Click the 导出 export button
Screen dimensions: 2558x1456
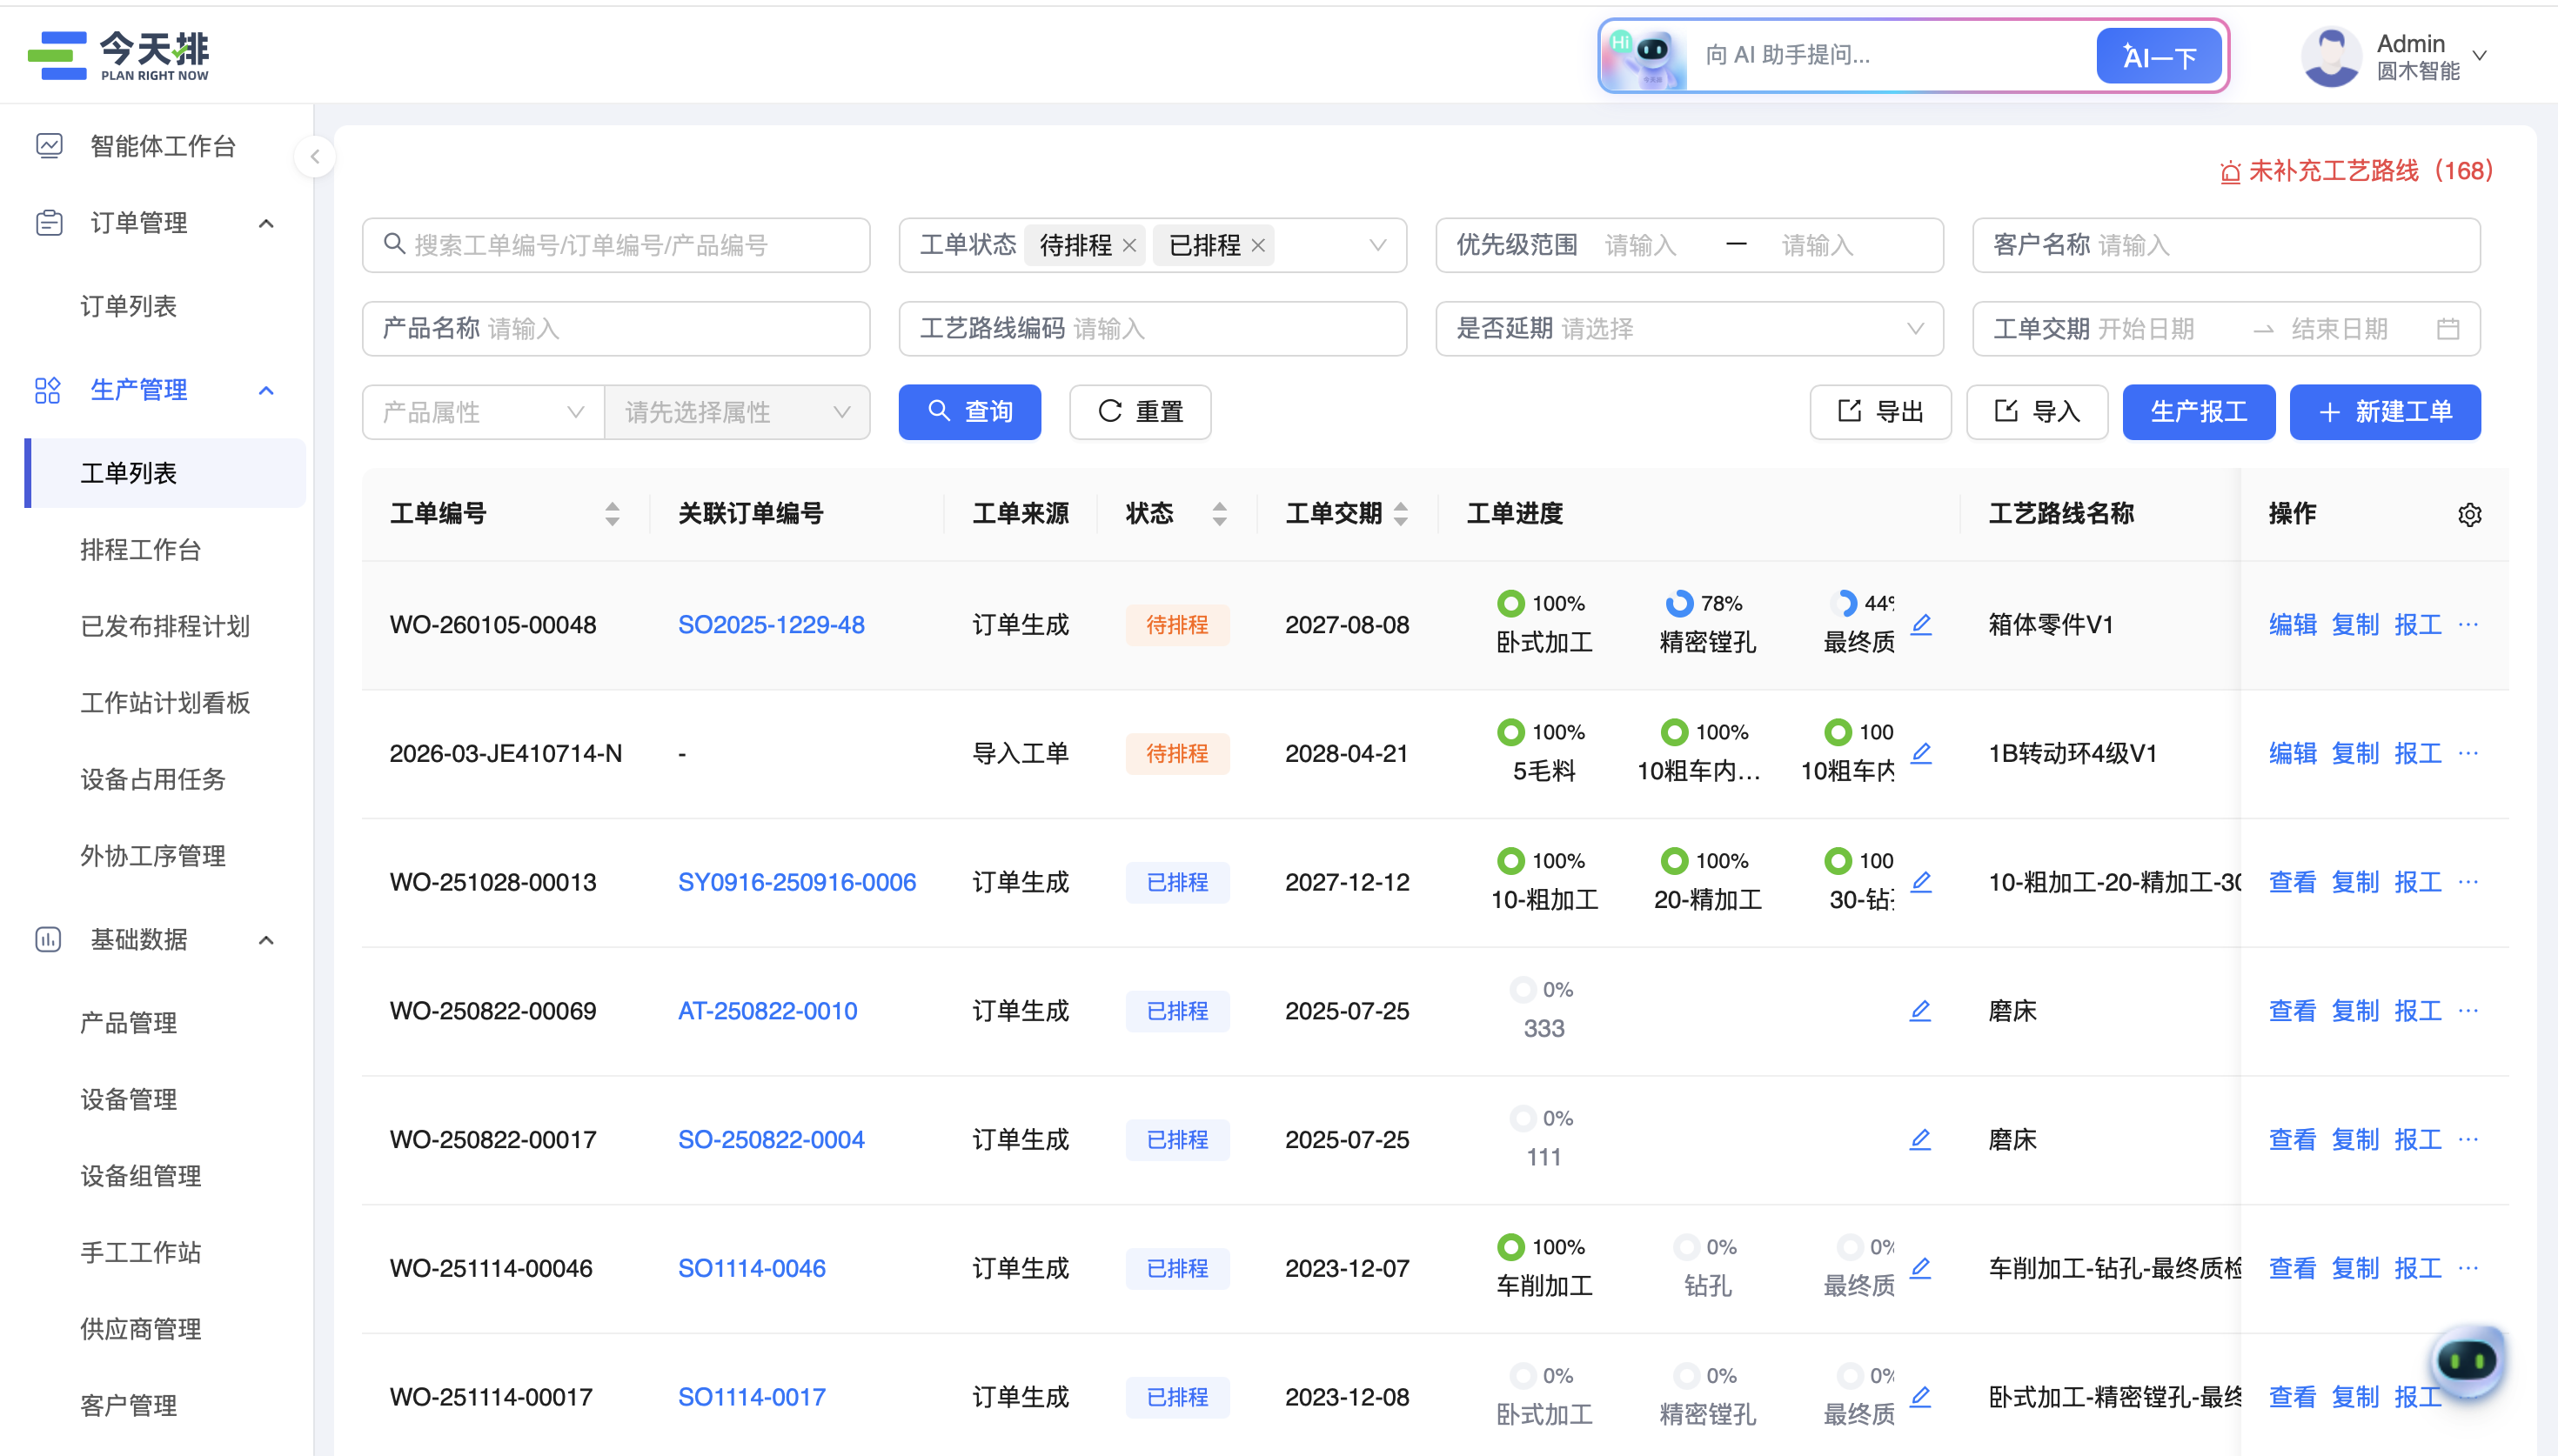1880,412
